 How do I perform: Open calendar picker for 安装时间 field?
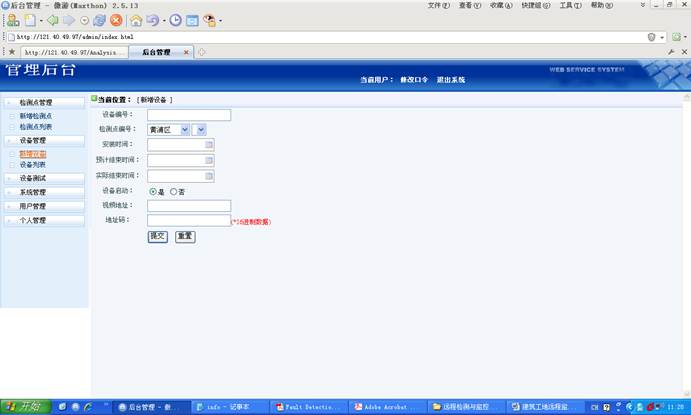[209, 145]
